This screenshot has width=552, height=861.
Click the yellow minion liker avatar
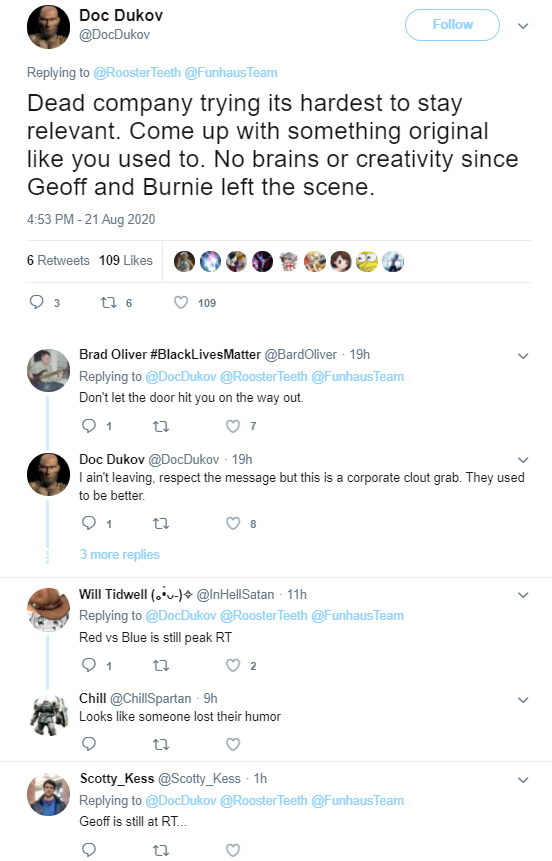click(x=367, y=261)
